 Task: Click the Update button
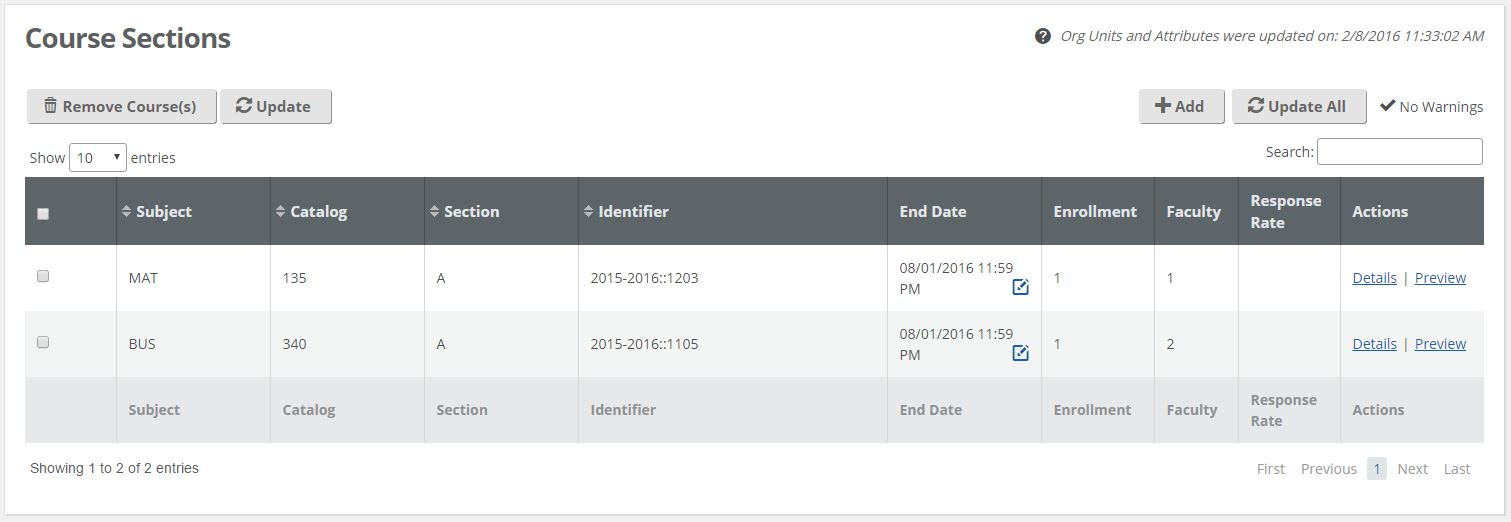point(276,107)
